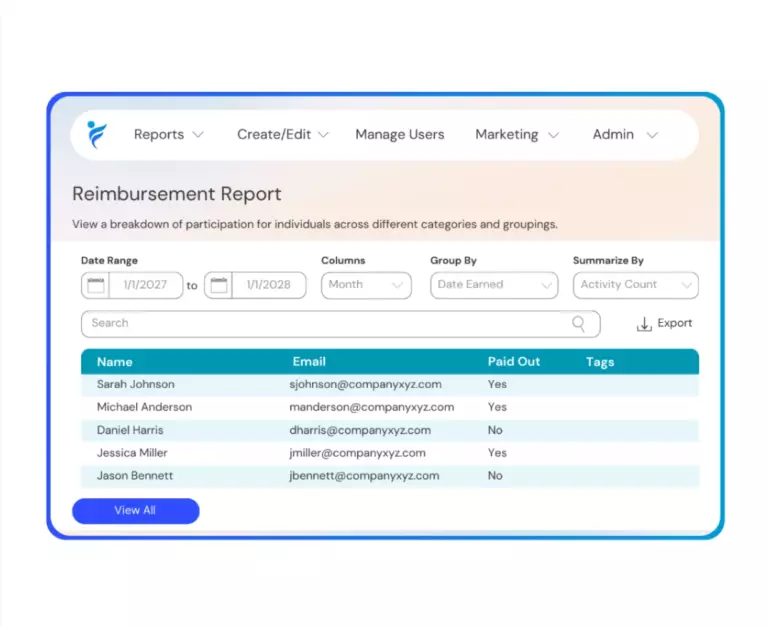Click Paid Out No for Daniel Harris
The width and height of the screenshot is (768, 627).
(495, 430)
